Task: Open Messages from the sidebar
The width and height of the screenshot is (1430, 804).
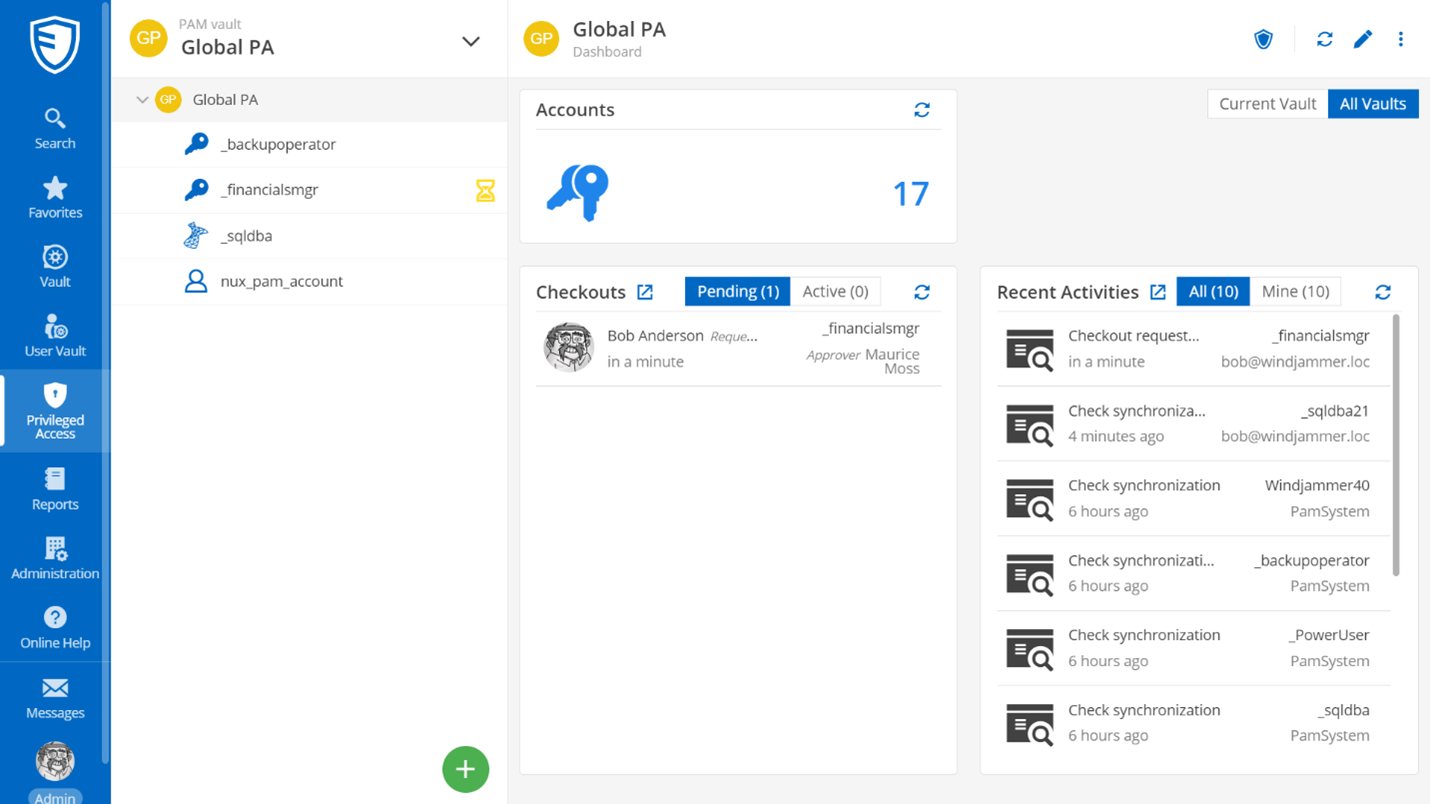Action: tap(54, 697)
